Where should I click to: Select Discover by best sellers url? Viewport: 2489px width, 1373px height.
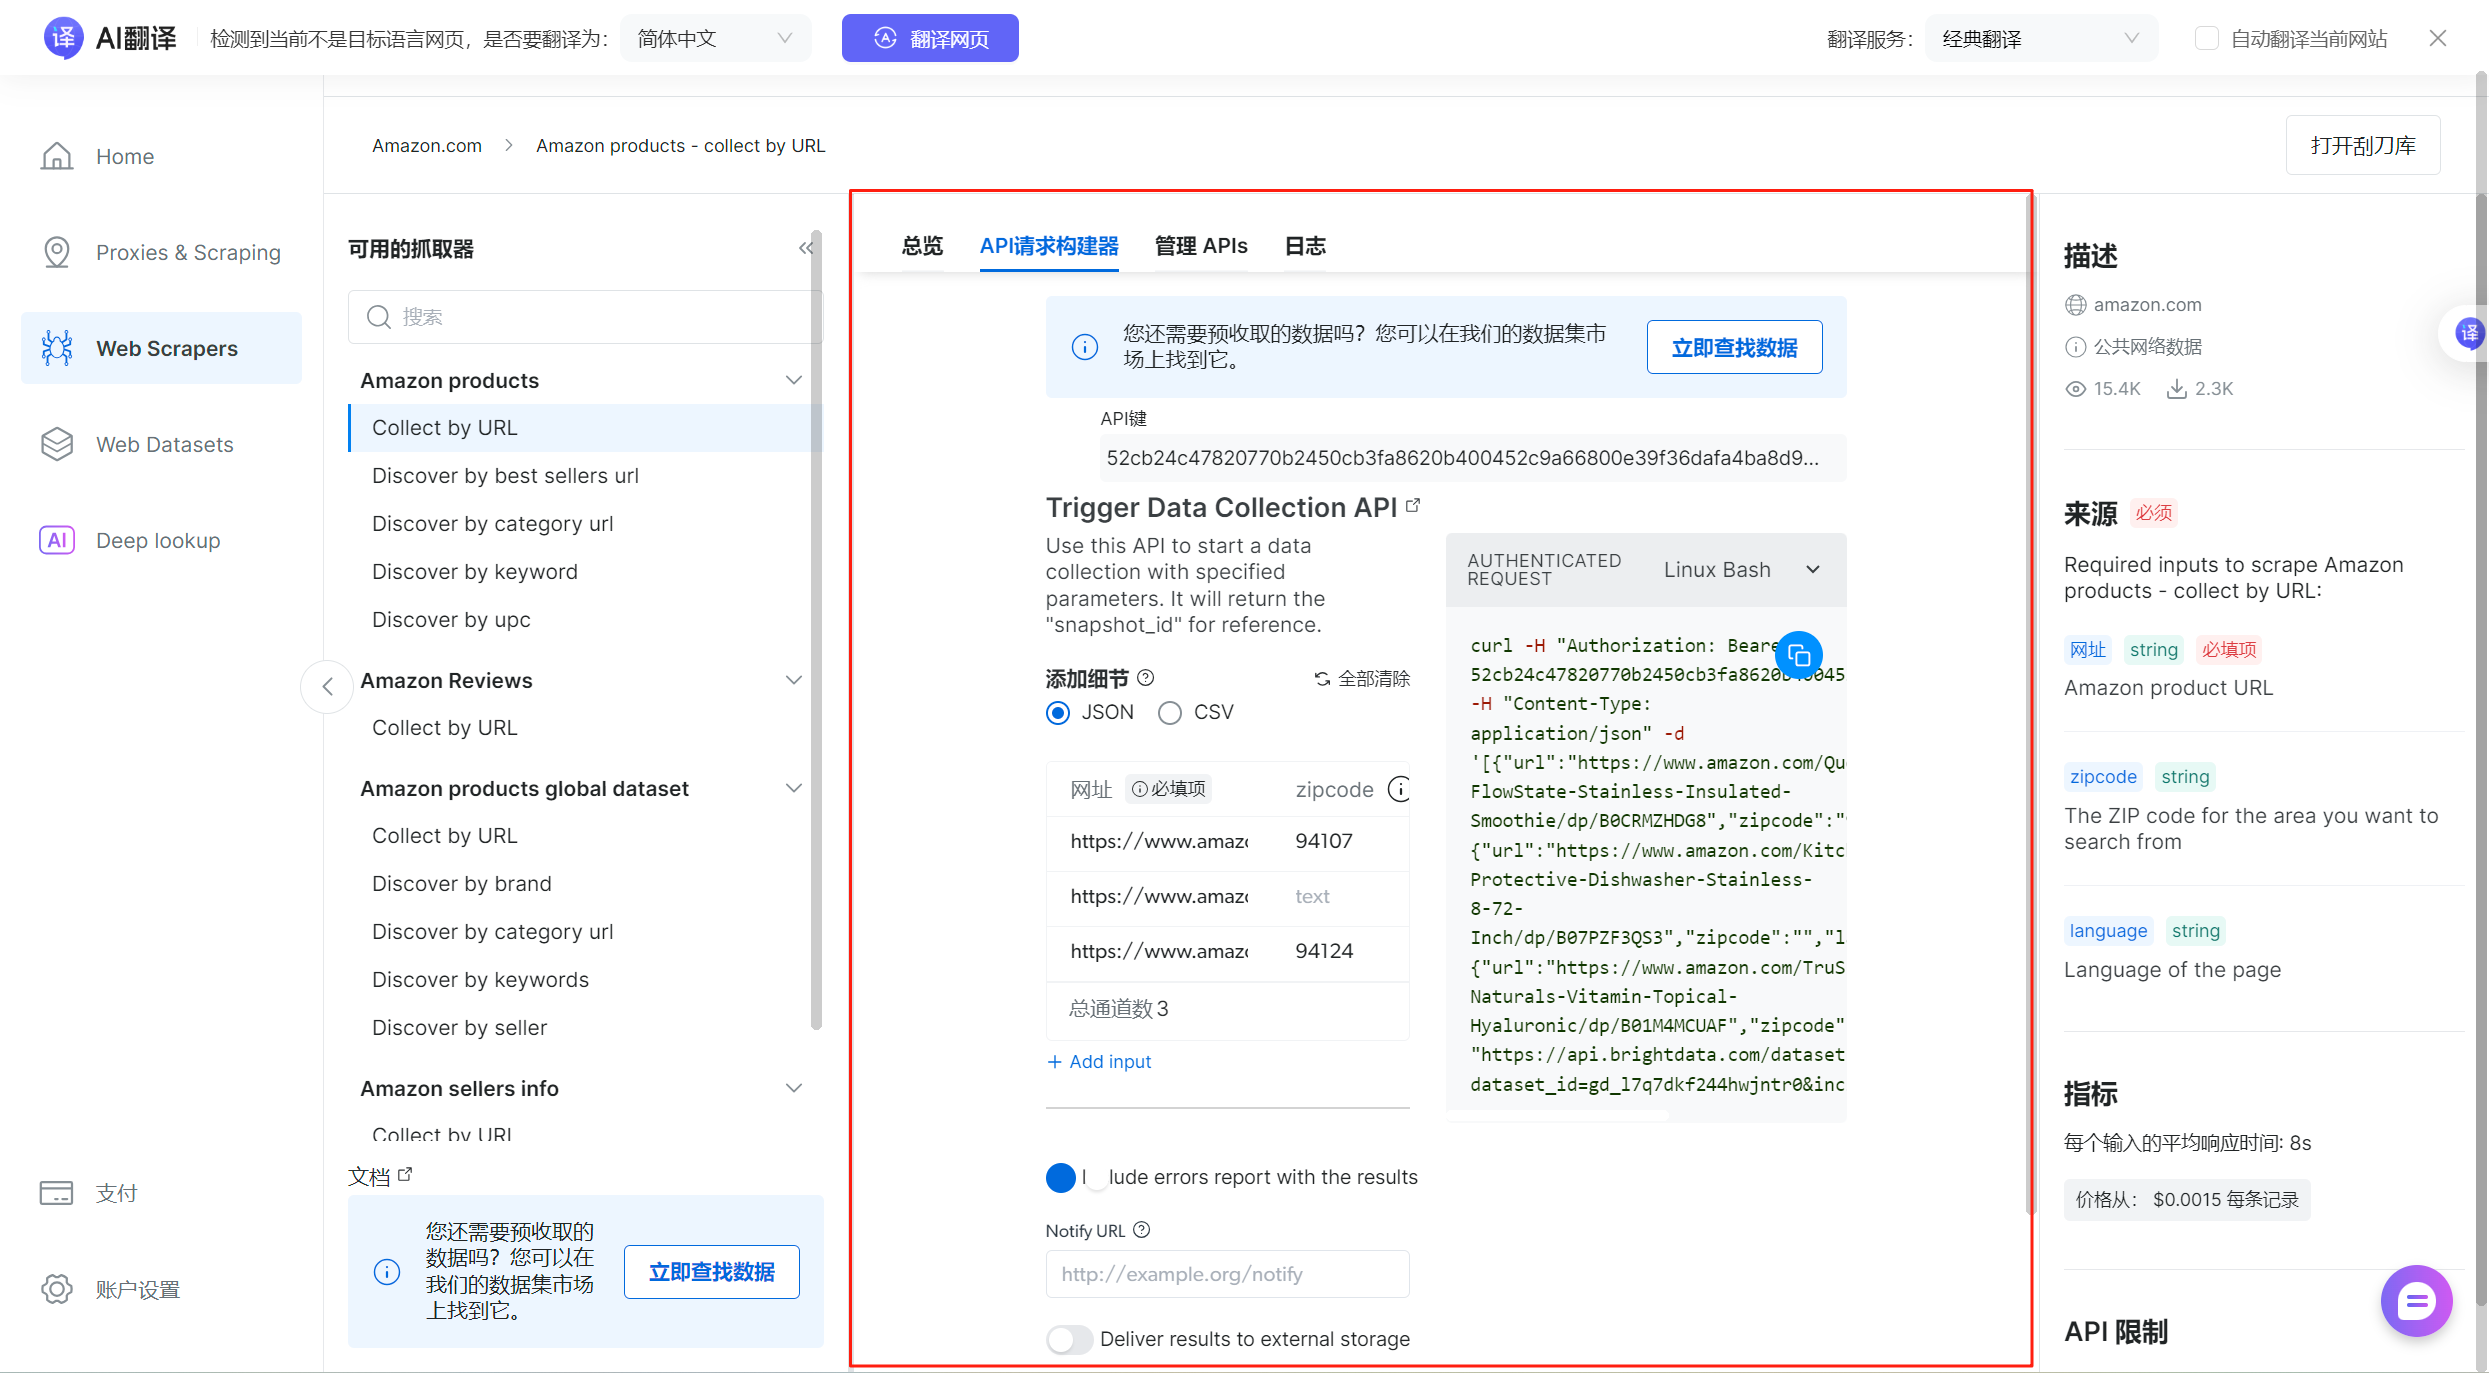click(505, 476)
